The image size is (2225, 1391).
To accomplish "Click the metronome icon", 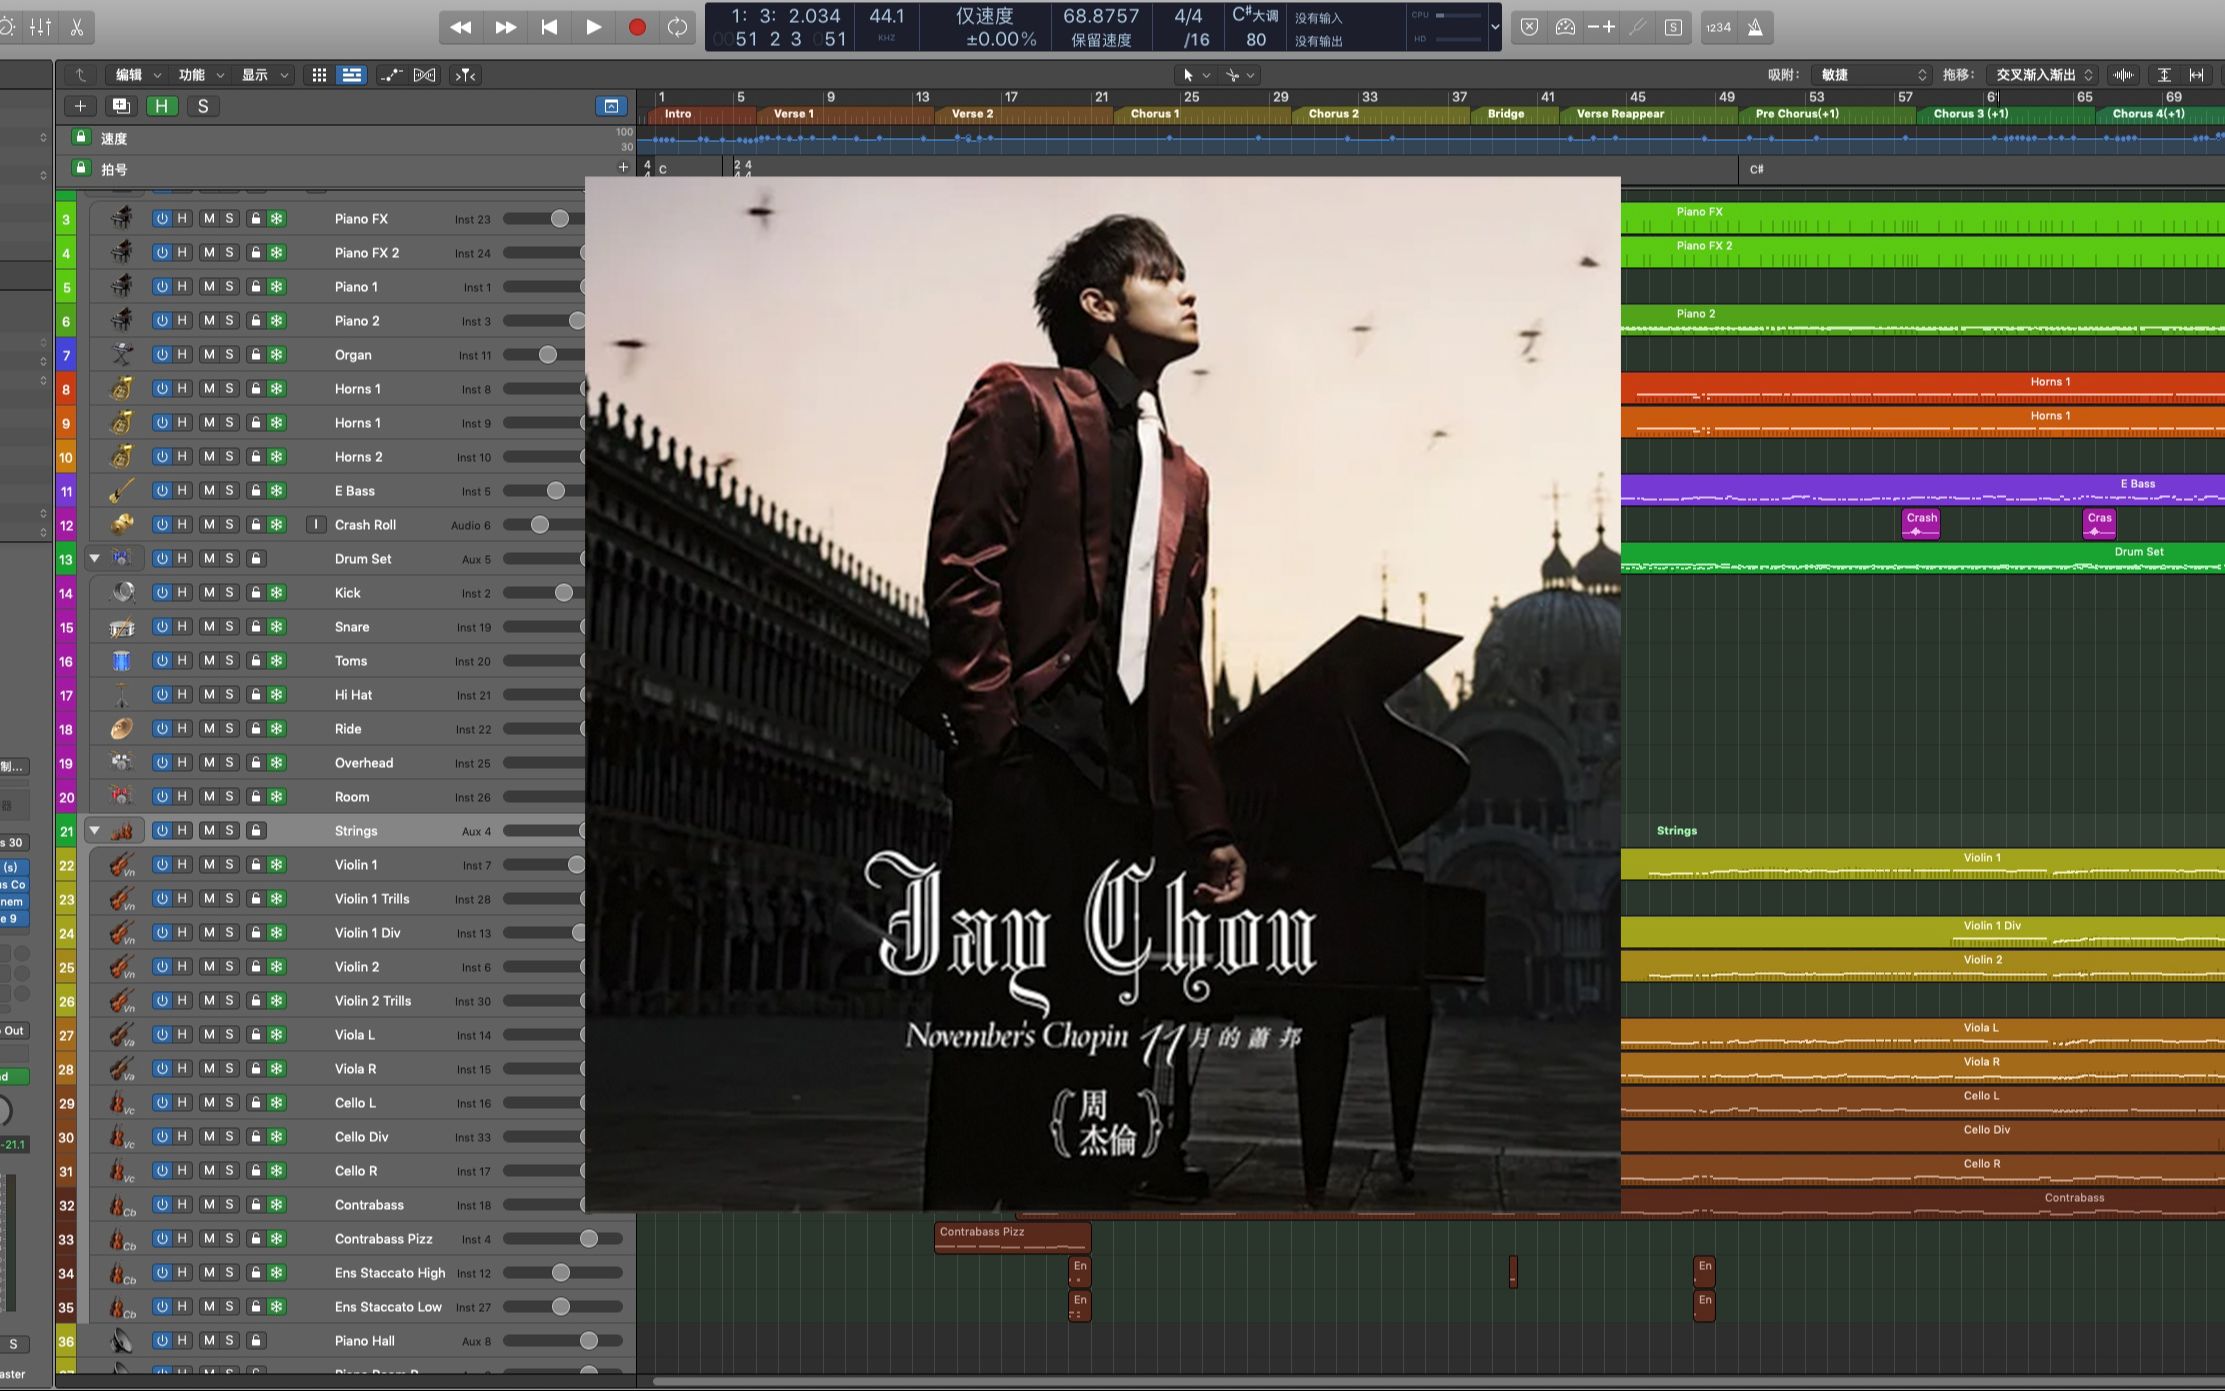I will (1755, 27).
